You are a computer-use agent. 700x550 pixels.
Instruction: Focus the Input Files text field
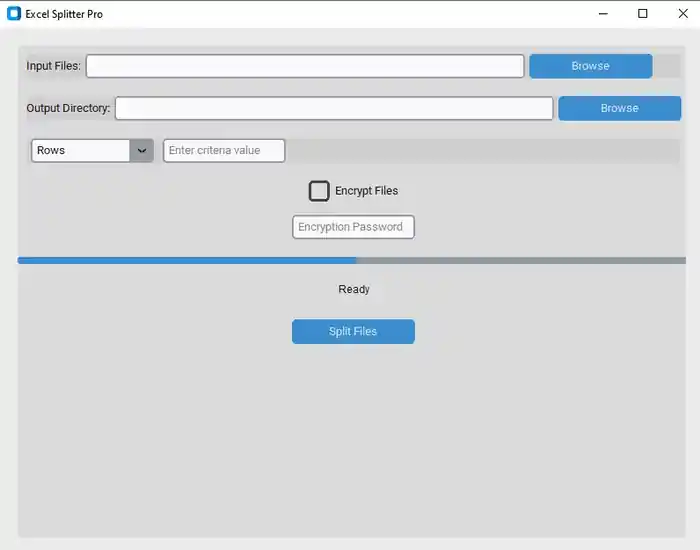(x=305, y=66)
